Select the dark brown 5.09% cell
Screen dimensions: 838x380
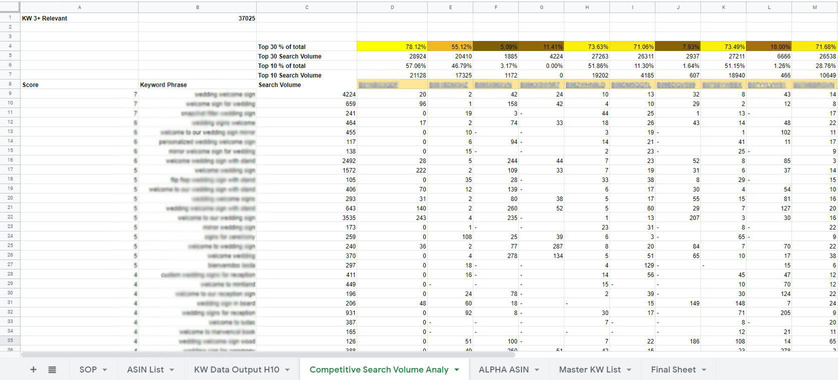(496, 46)
